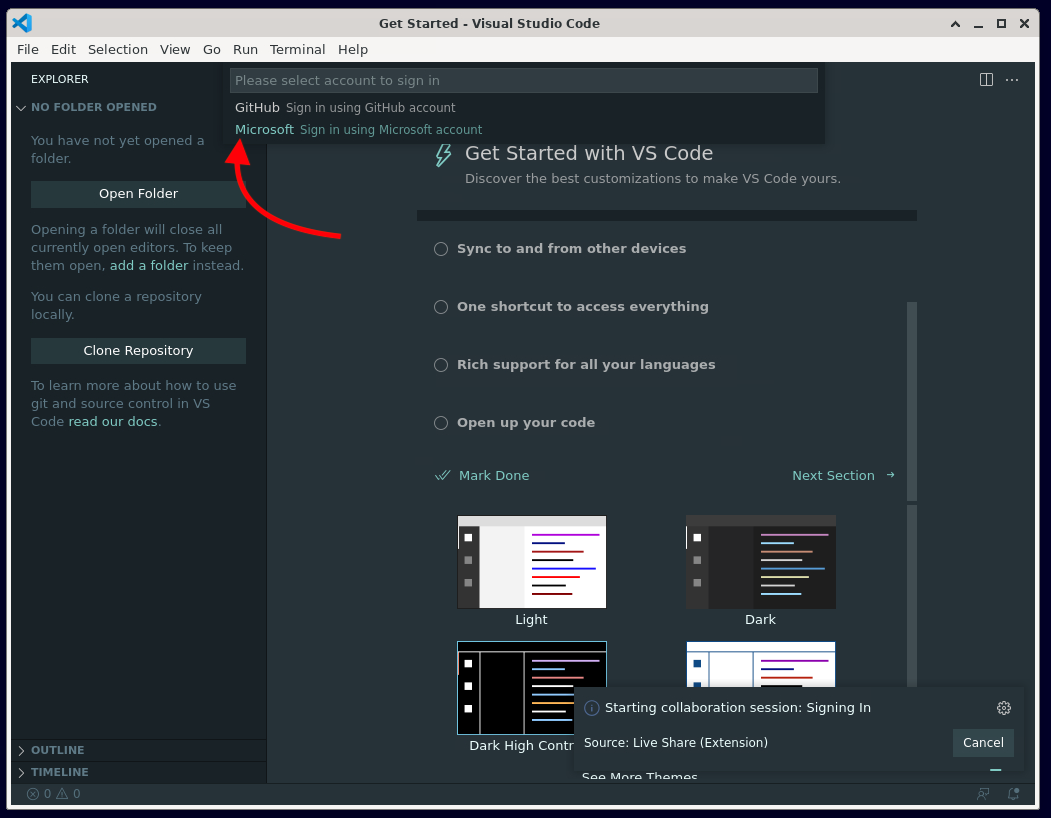The height and width of the screenshot is (818, 1051).
Task: Cancel the Live Share sign-in notification
Action: (x=982, y=743)
